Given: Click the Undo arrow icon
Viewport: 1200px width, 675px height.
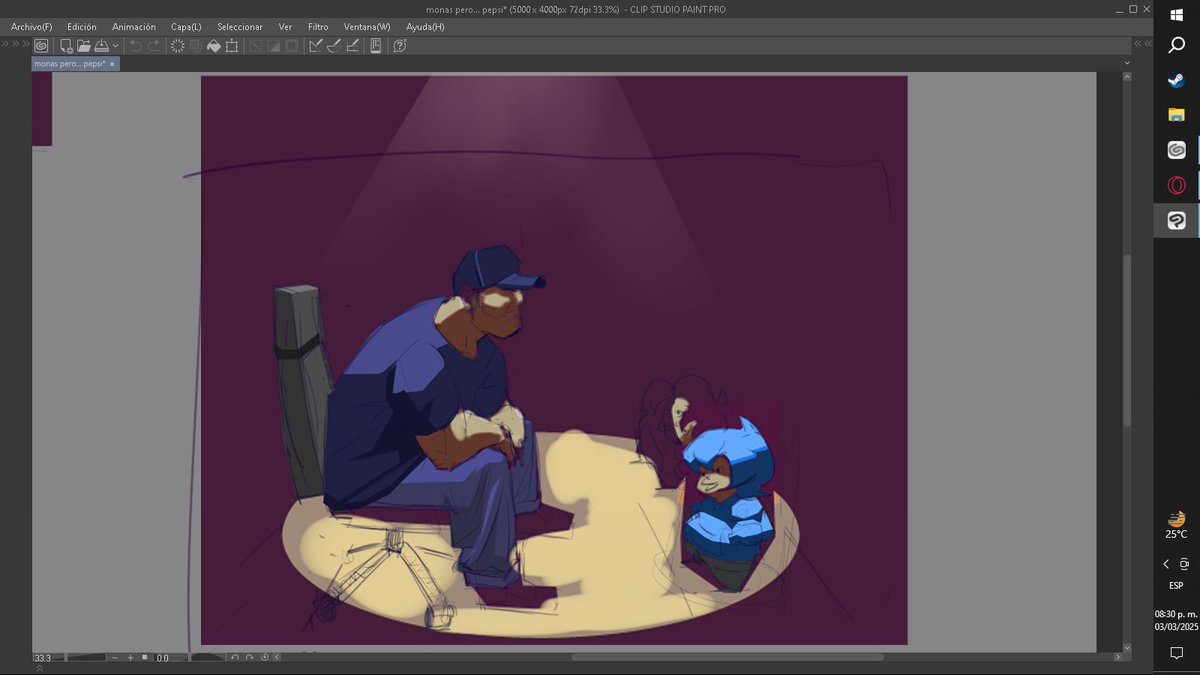Looking at the screenshot, I should pos(135,46).
